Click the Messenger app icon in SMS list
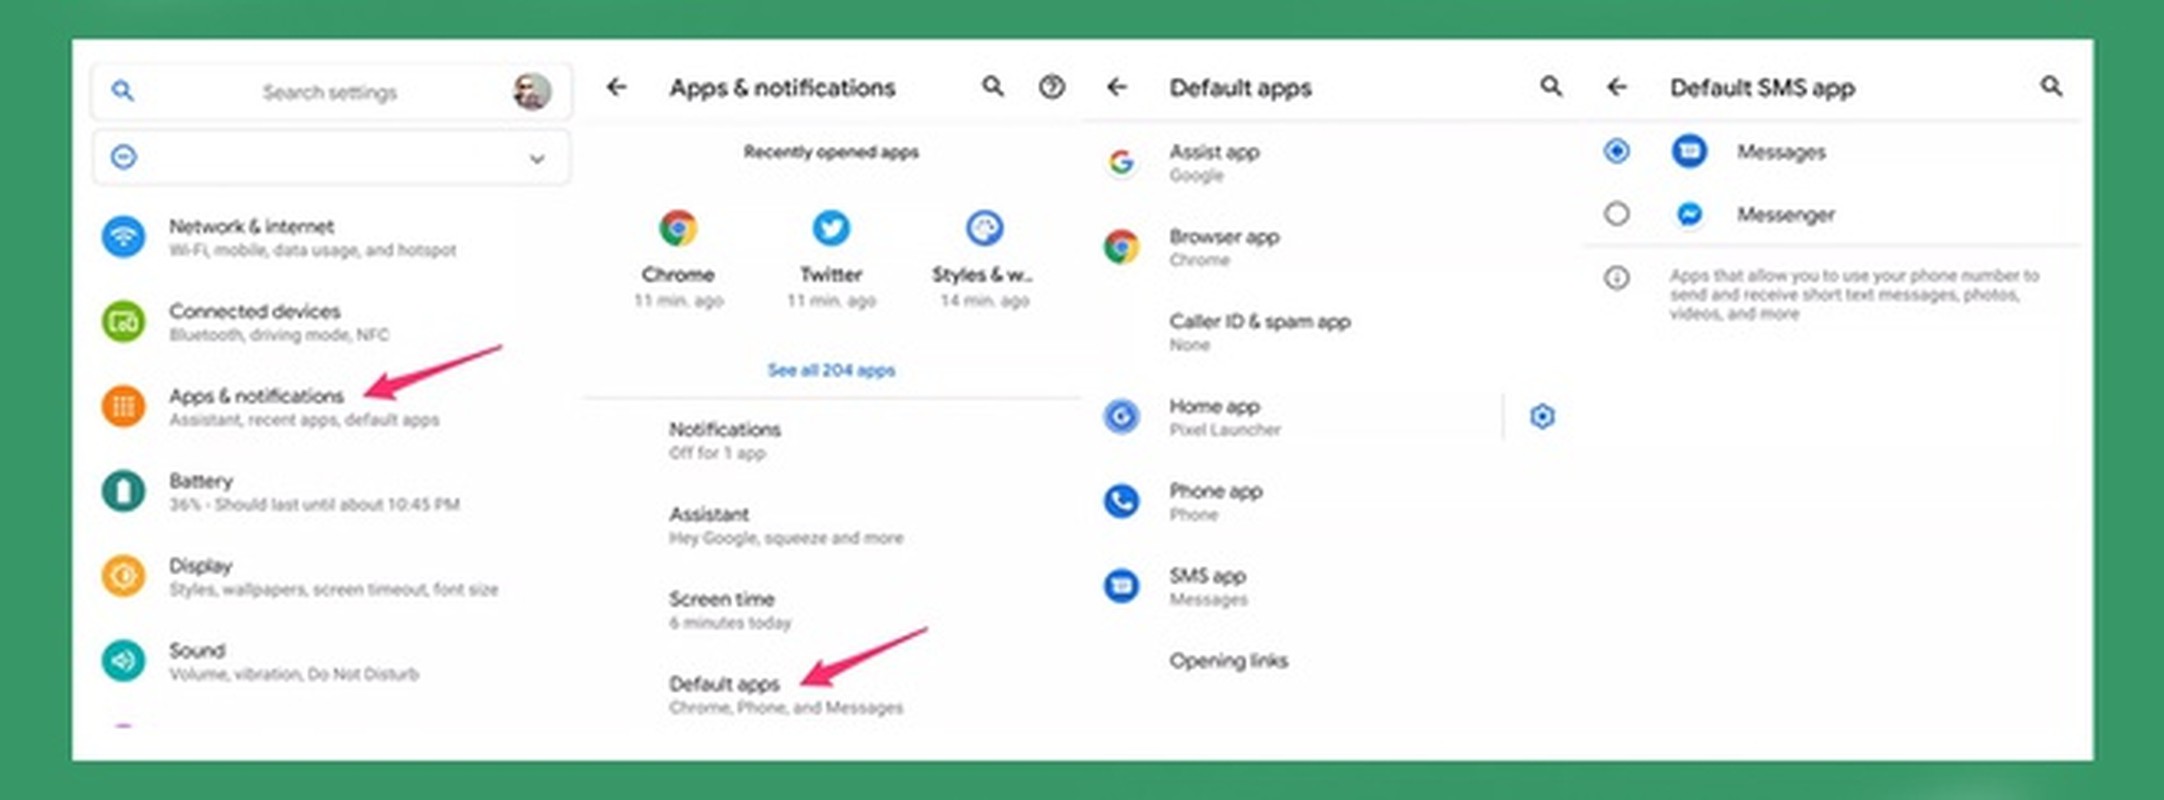Image resolution: width=2164 pixels, height=800 pixels. 1689,214
